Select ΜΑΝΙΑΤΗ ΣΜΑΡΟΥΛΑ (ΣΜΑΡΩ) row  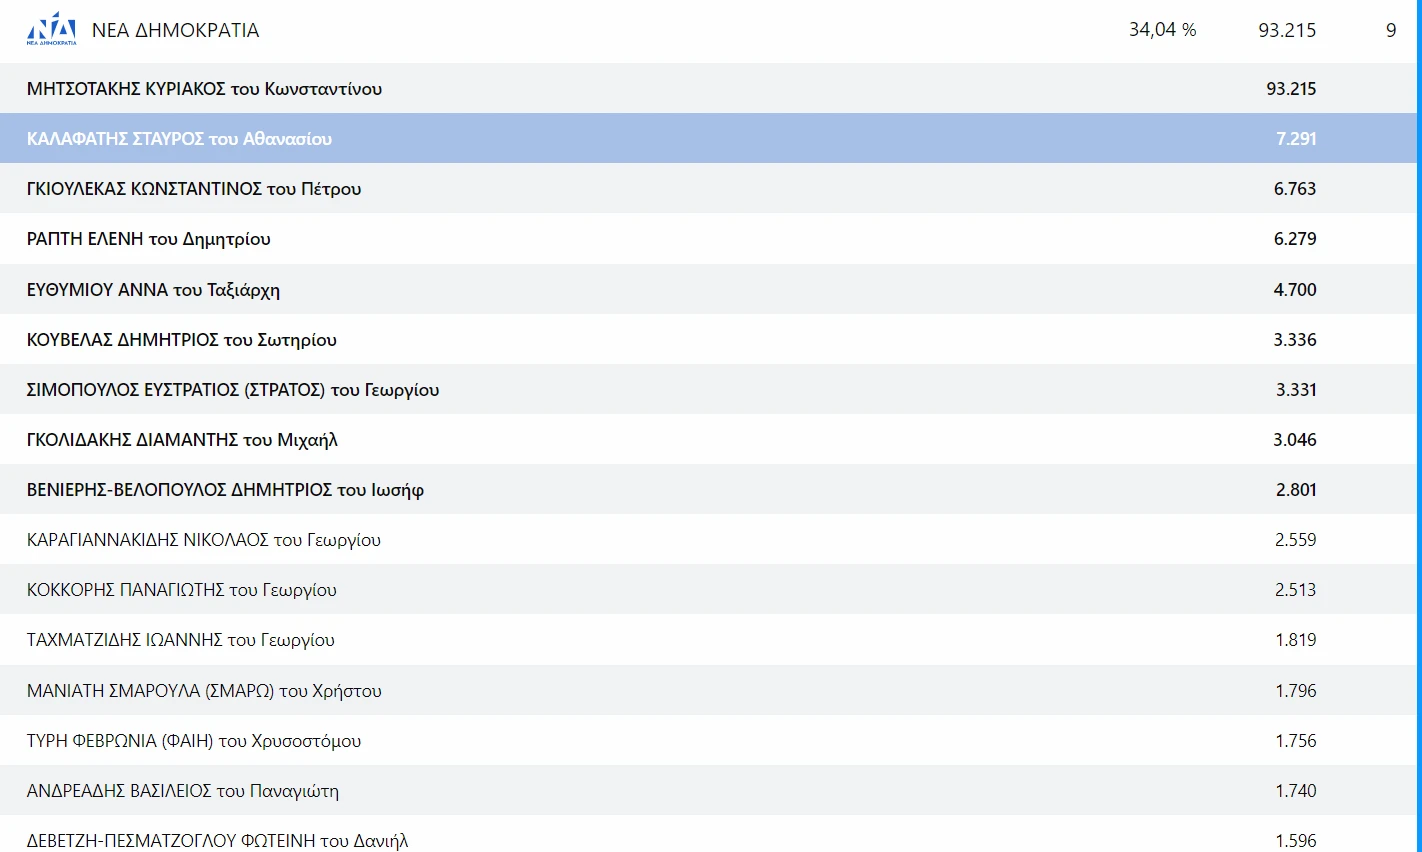point(204,691)
